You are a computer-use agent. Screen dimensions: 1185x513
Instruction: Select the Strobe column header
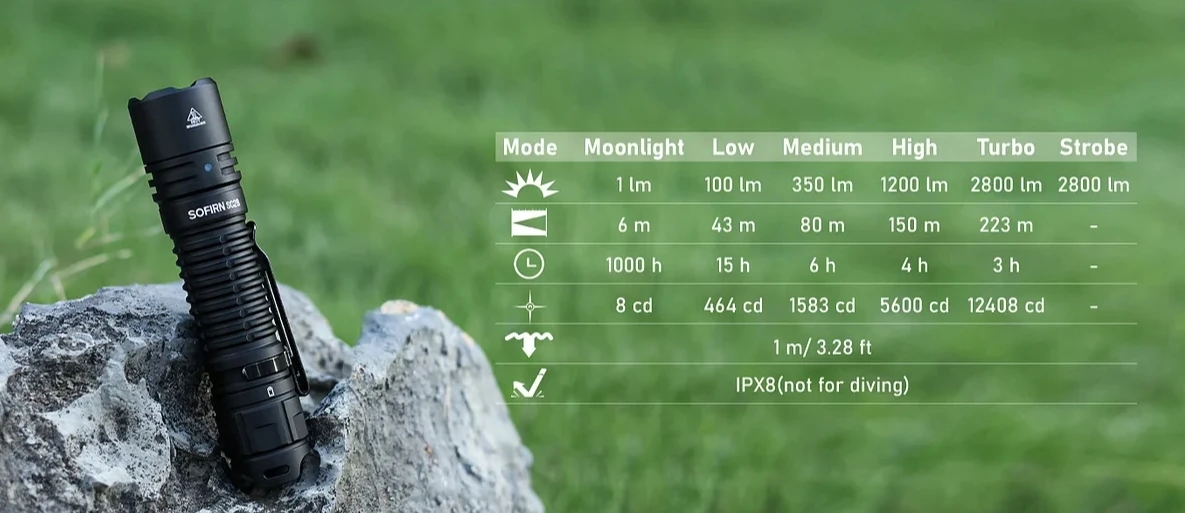point(1094,147)
